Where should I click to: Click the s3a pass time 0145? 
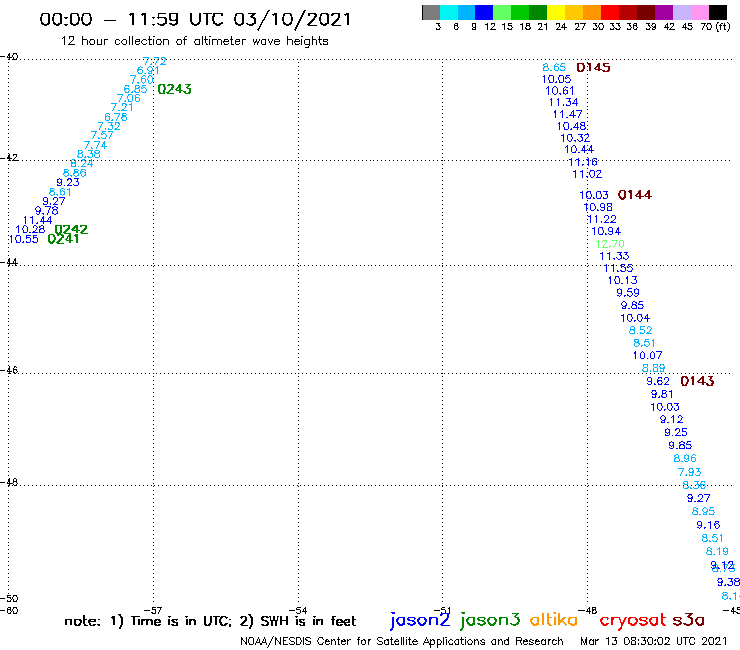click(593, 68)
